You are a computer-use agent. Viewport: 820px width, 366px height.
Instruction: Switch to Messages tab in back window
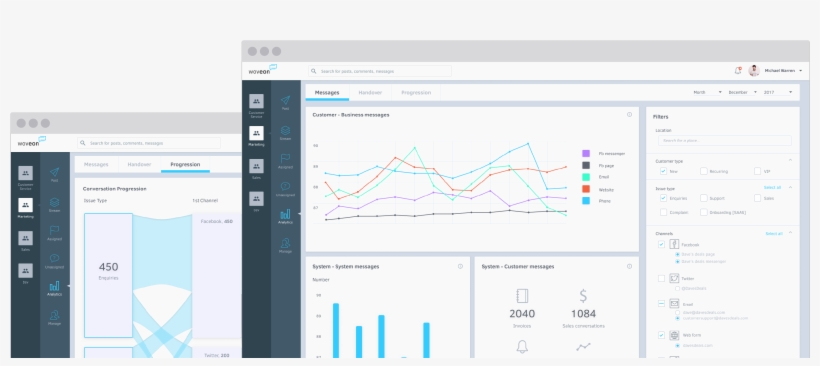point(96,164)
